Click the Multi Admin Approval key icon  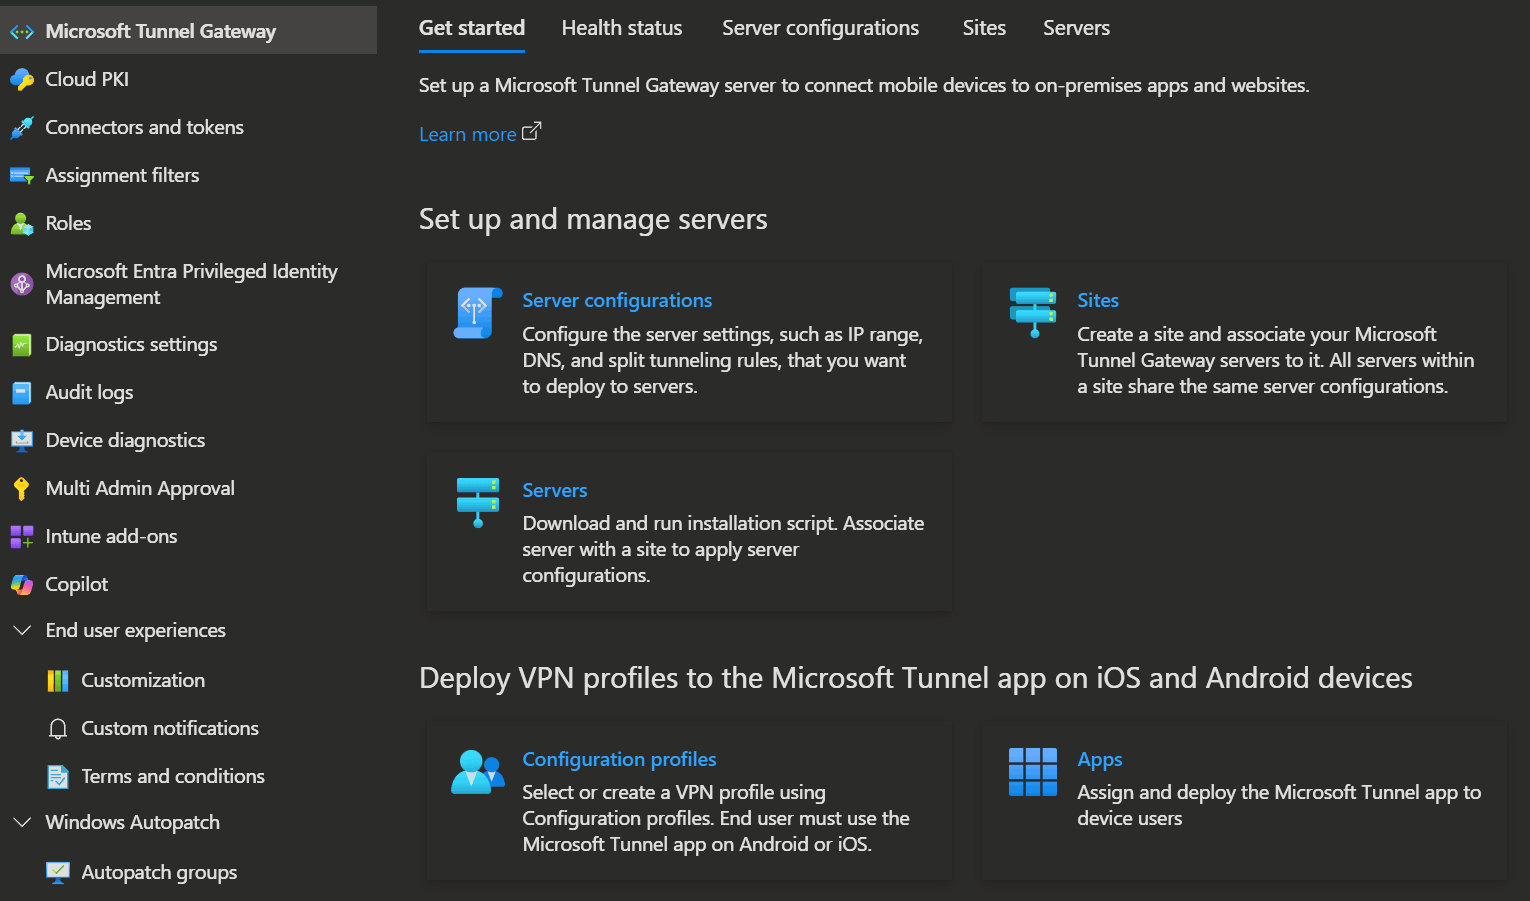click(22, 488)
